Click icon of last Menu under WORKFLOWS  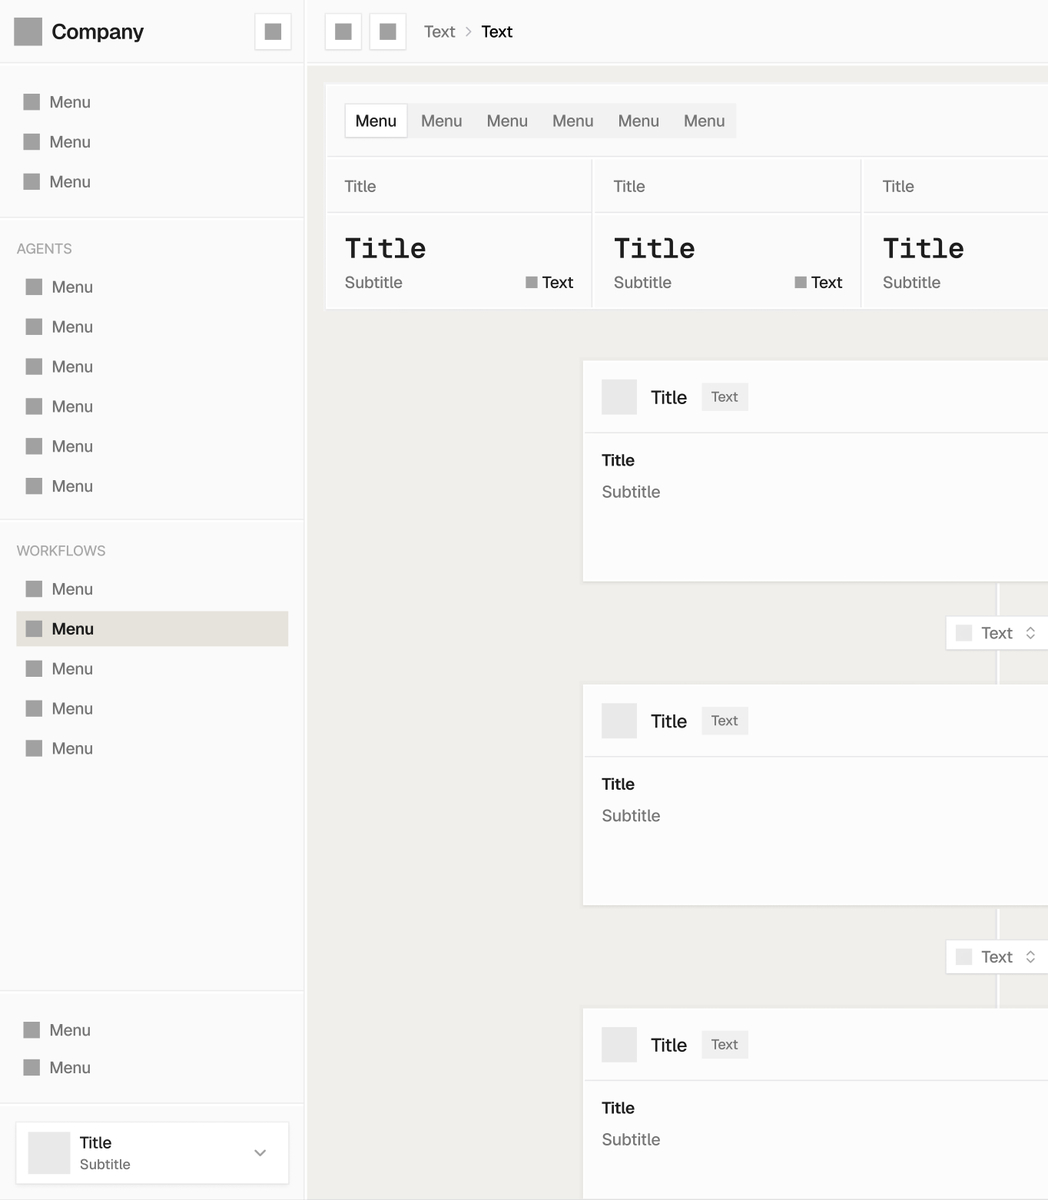tap(34, 748)
